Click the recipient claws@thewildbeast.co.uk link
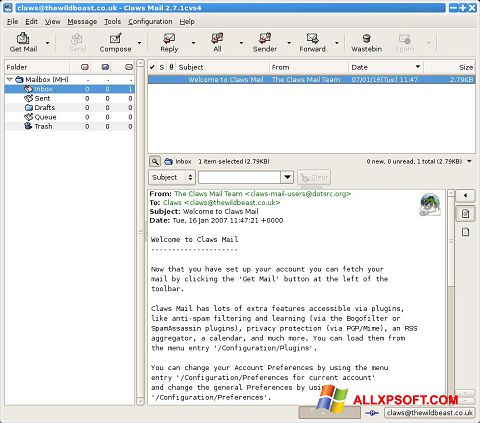The width and height of the screenshot is (480, 423). point(222,203)
